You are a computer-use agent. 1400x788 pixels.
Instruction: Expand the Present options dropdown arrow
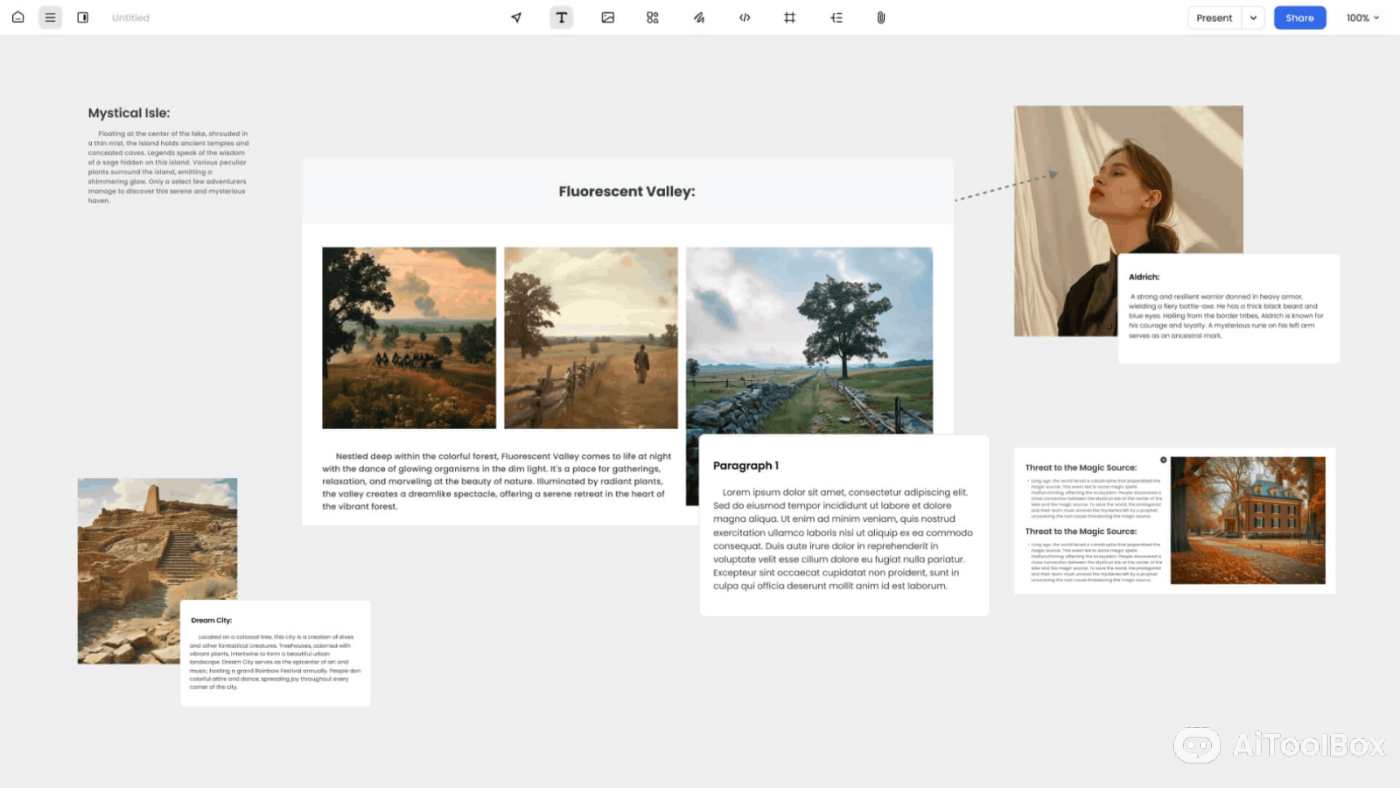point(1254,18)
